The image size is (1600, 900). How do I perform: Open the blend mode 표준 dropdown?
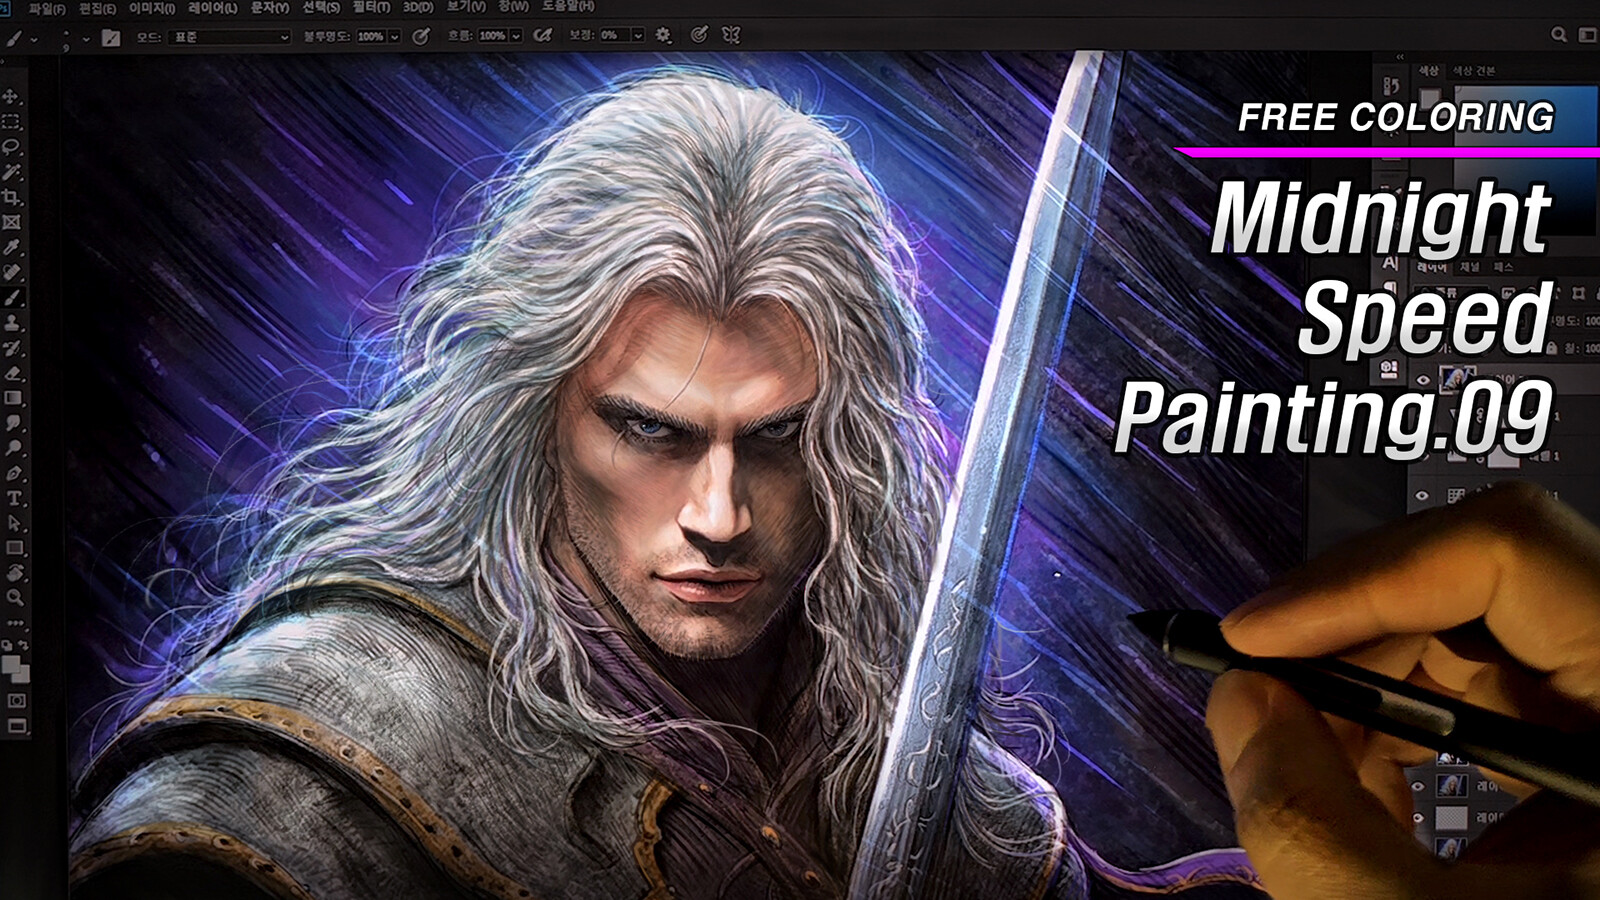(x=230, y=37)
